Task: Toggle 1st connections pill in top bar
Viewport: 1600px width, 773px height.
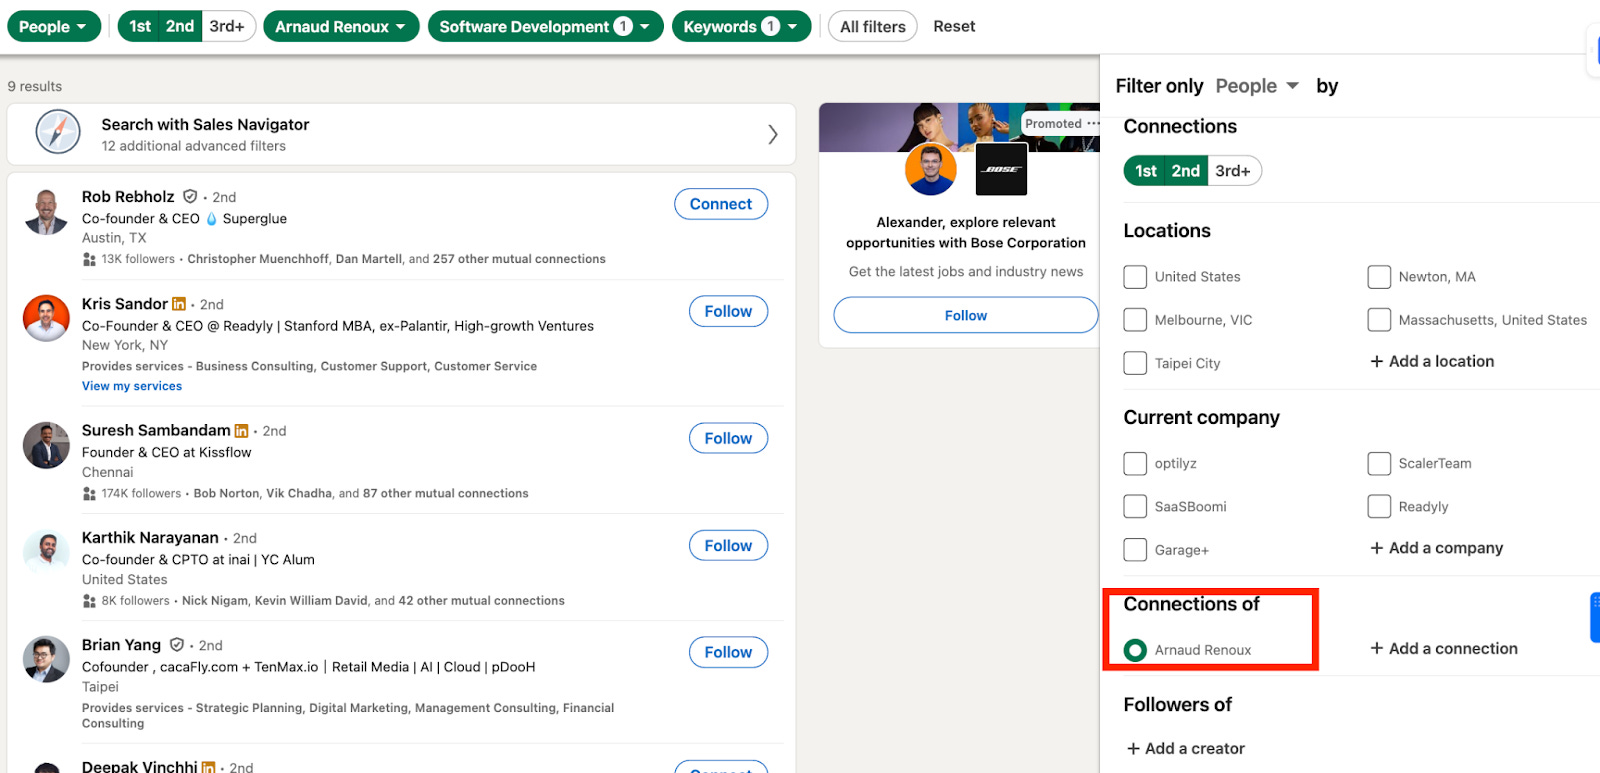Action: tap(139, 27)
